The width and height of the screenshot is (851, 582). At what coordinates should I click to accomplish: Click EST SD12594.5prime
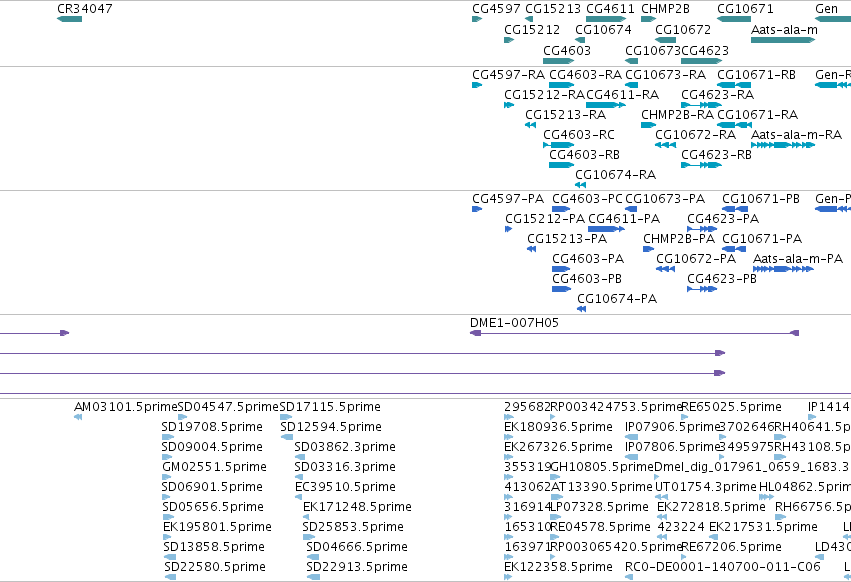(287, 437)
